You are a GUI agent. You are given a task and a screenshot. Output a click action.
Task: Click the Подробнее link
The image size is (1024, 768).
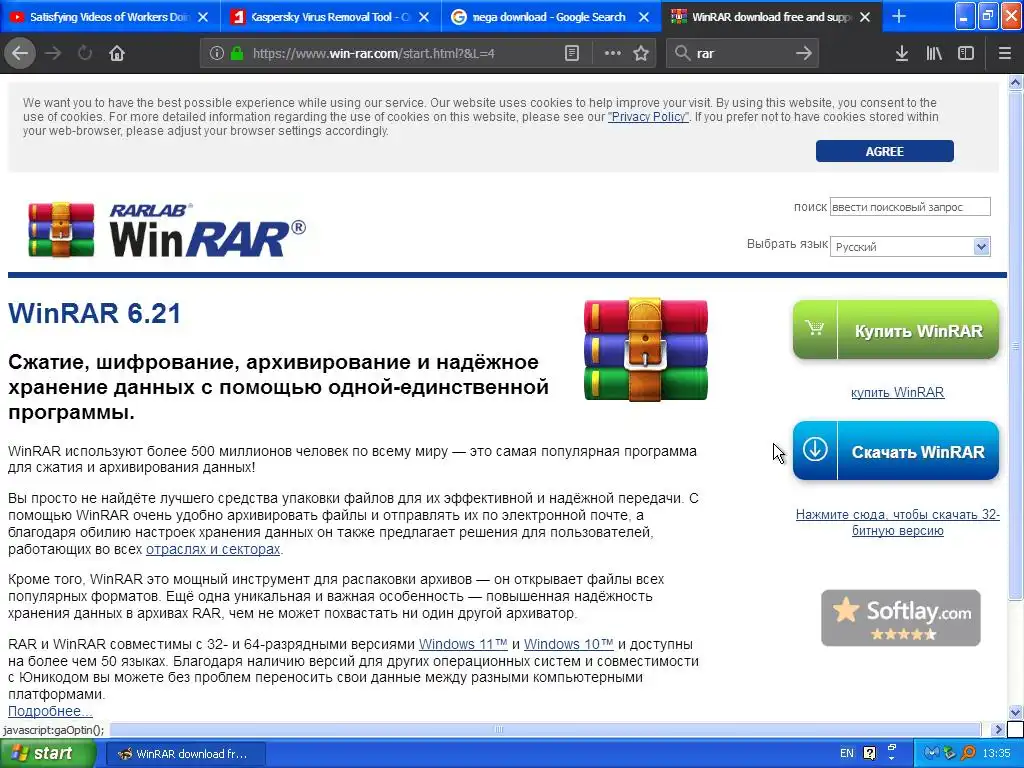(x=50, y=711)
